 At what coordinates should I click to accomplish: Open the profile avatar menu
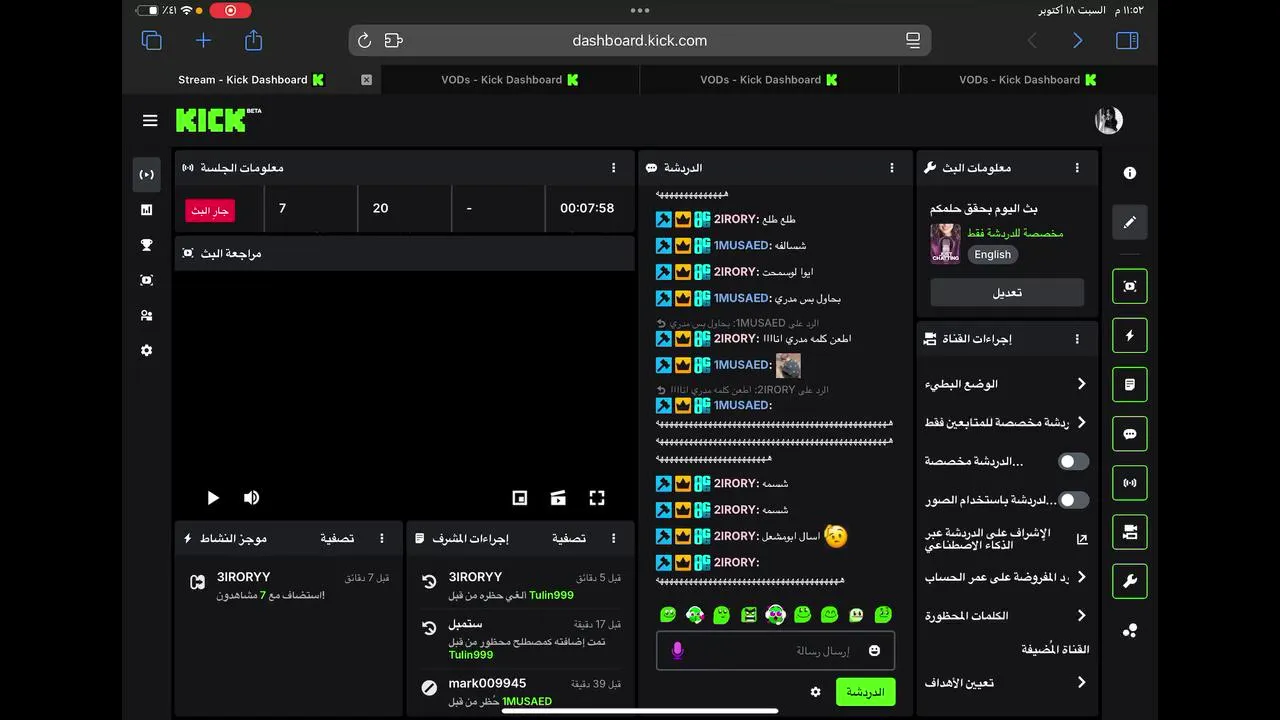pos(1108,120)
